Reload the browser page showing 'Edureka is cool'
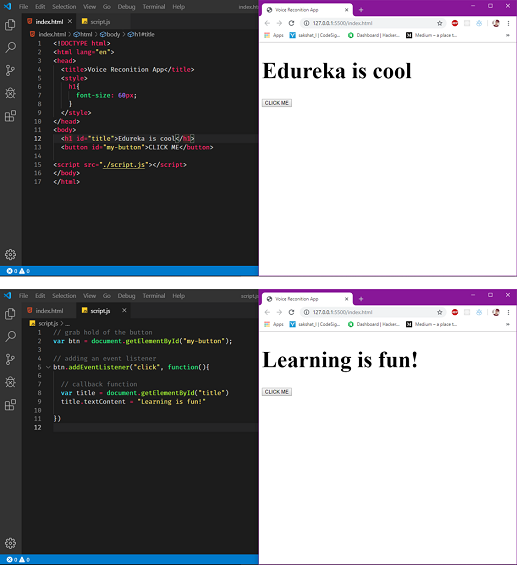The image size is (517, 565). click(x=291, y=23)
